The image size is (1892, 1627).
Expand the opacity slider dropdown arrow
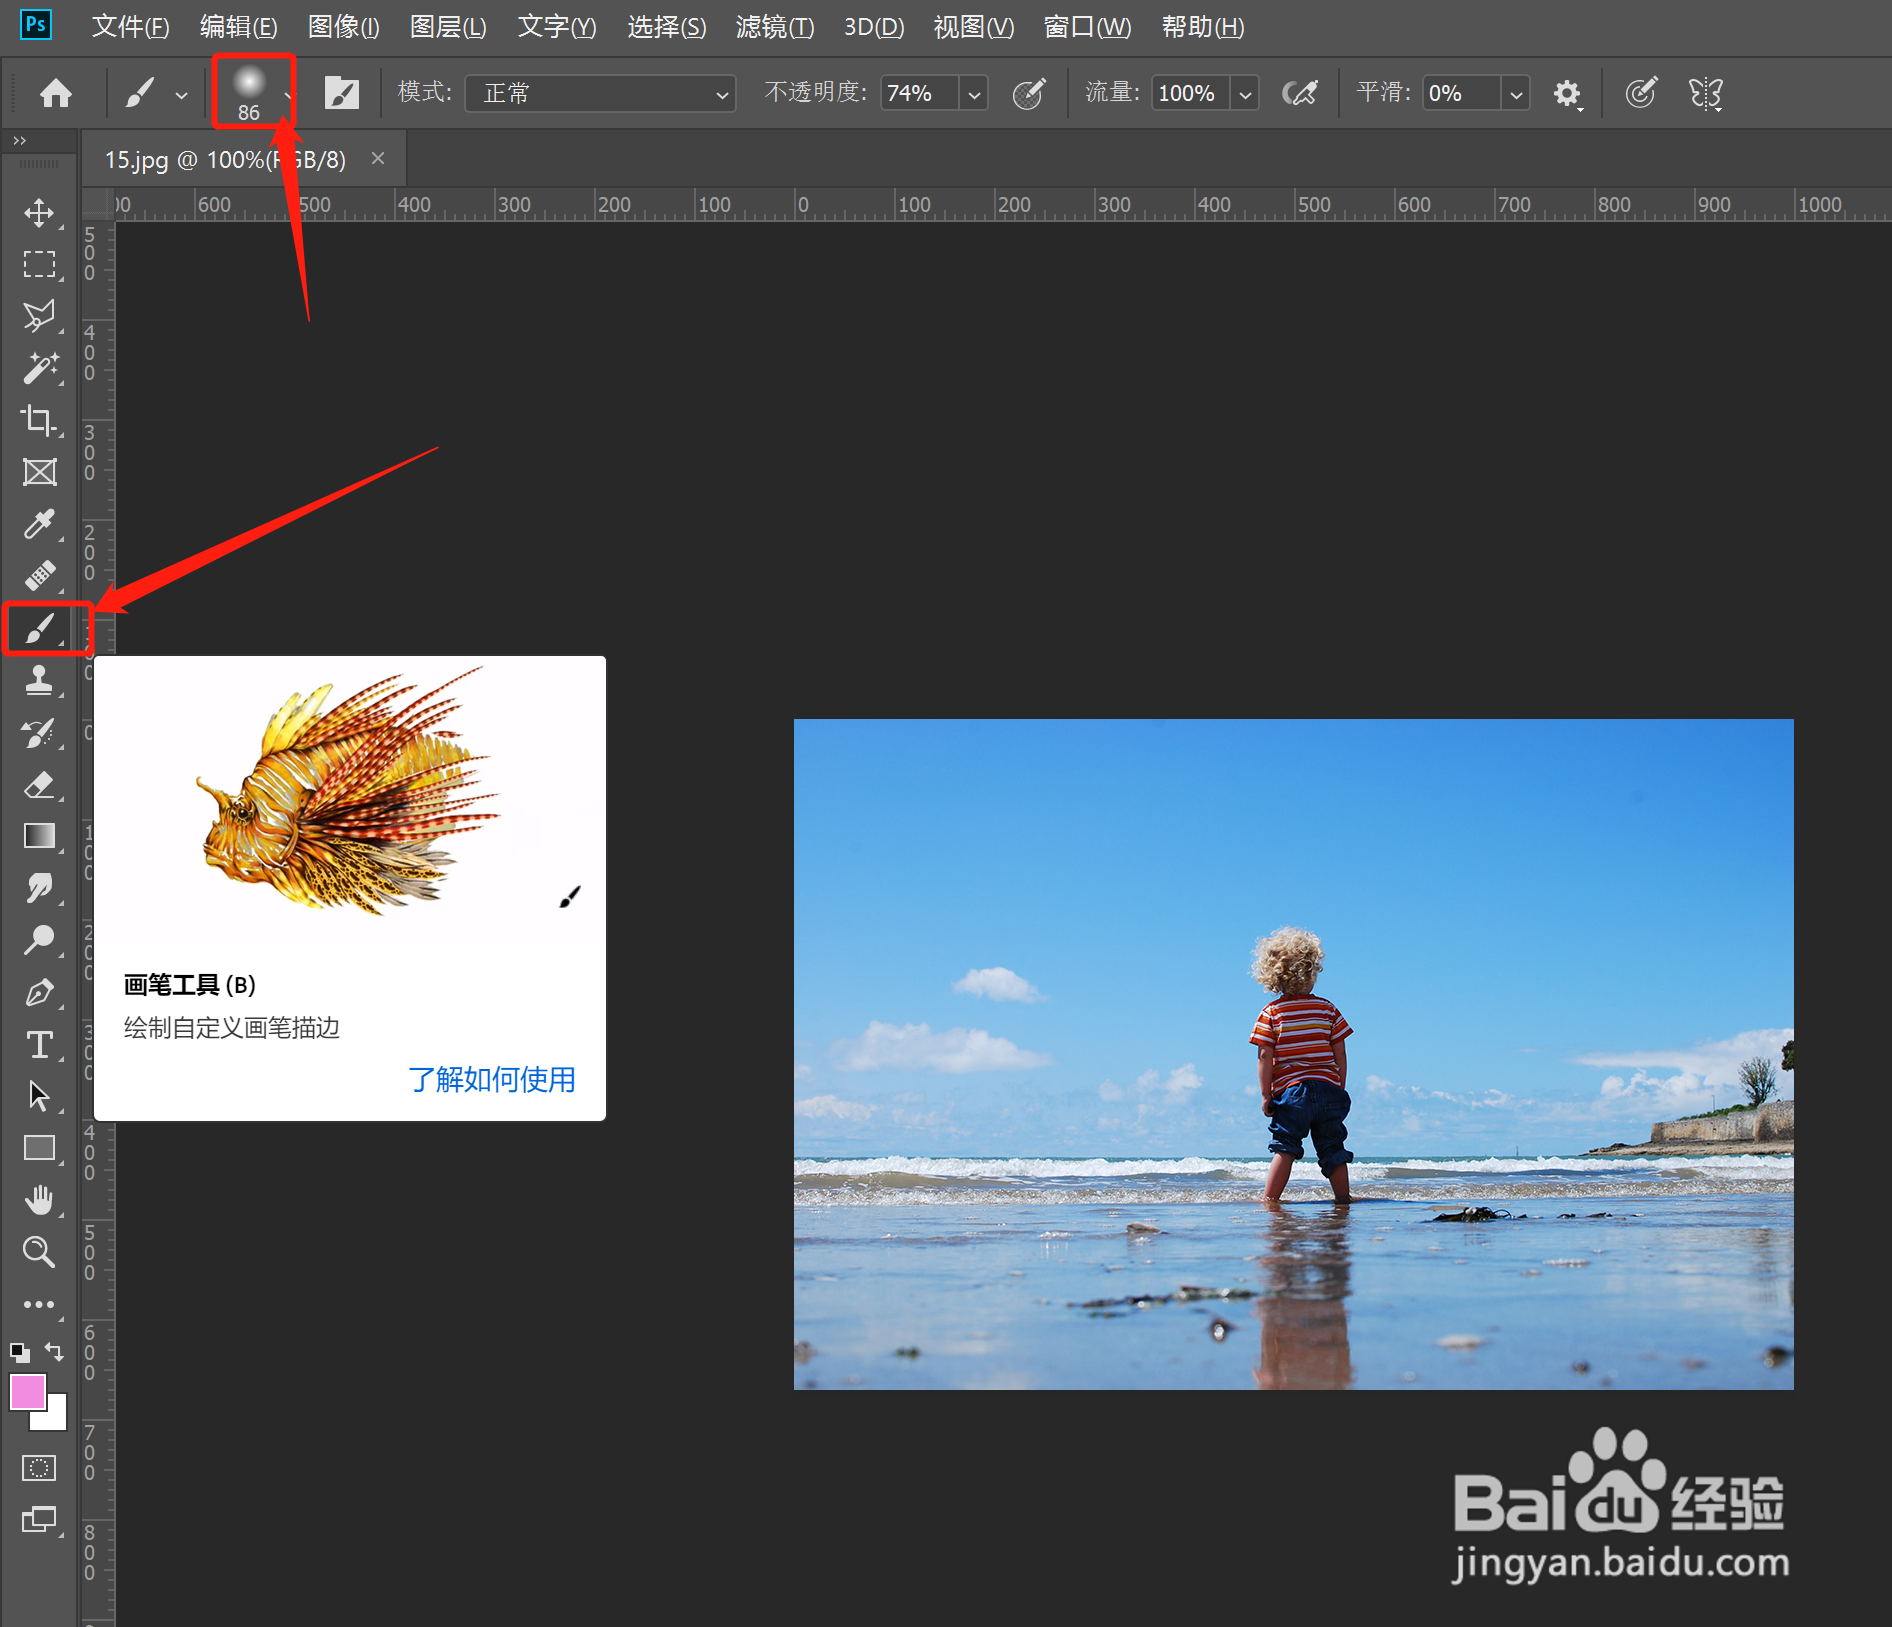pos(973,94)
